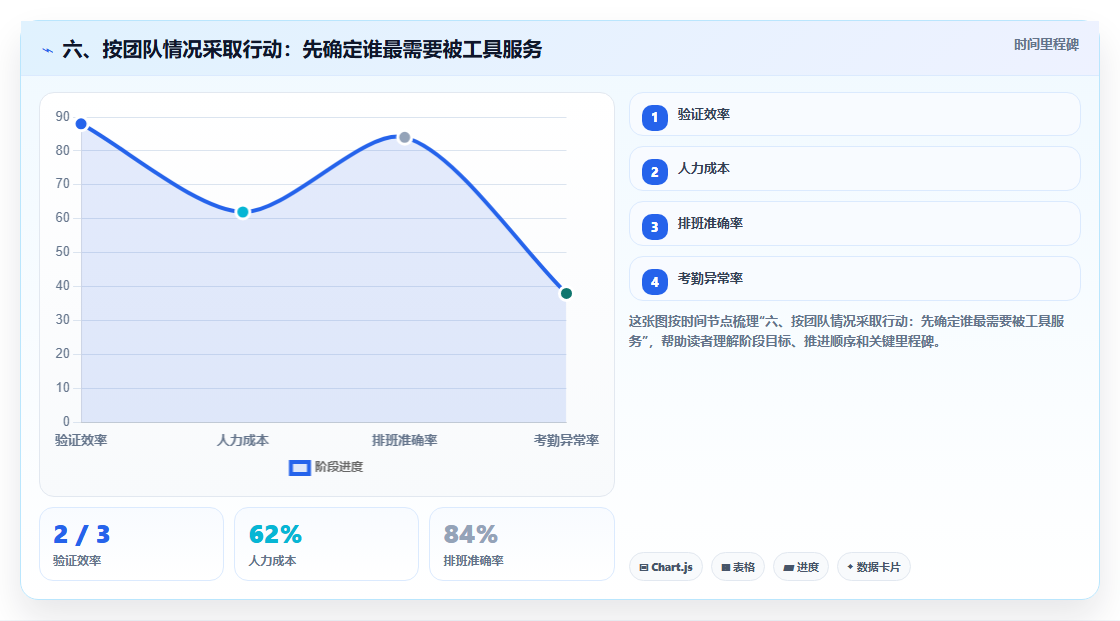Click the x-axis label 人力成本

click(x=243, y=440)
